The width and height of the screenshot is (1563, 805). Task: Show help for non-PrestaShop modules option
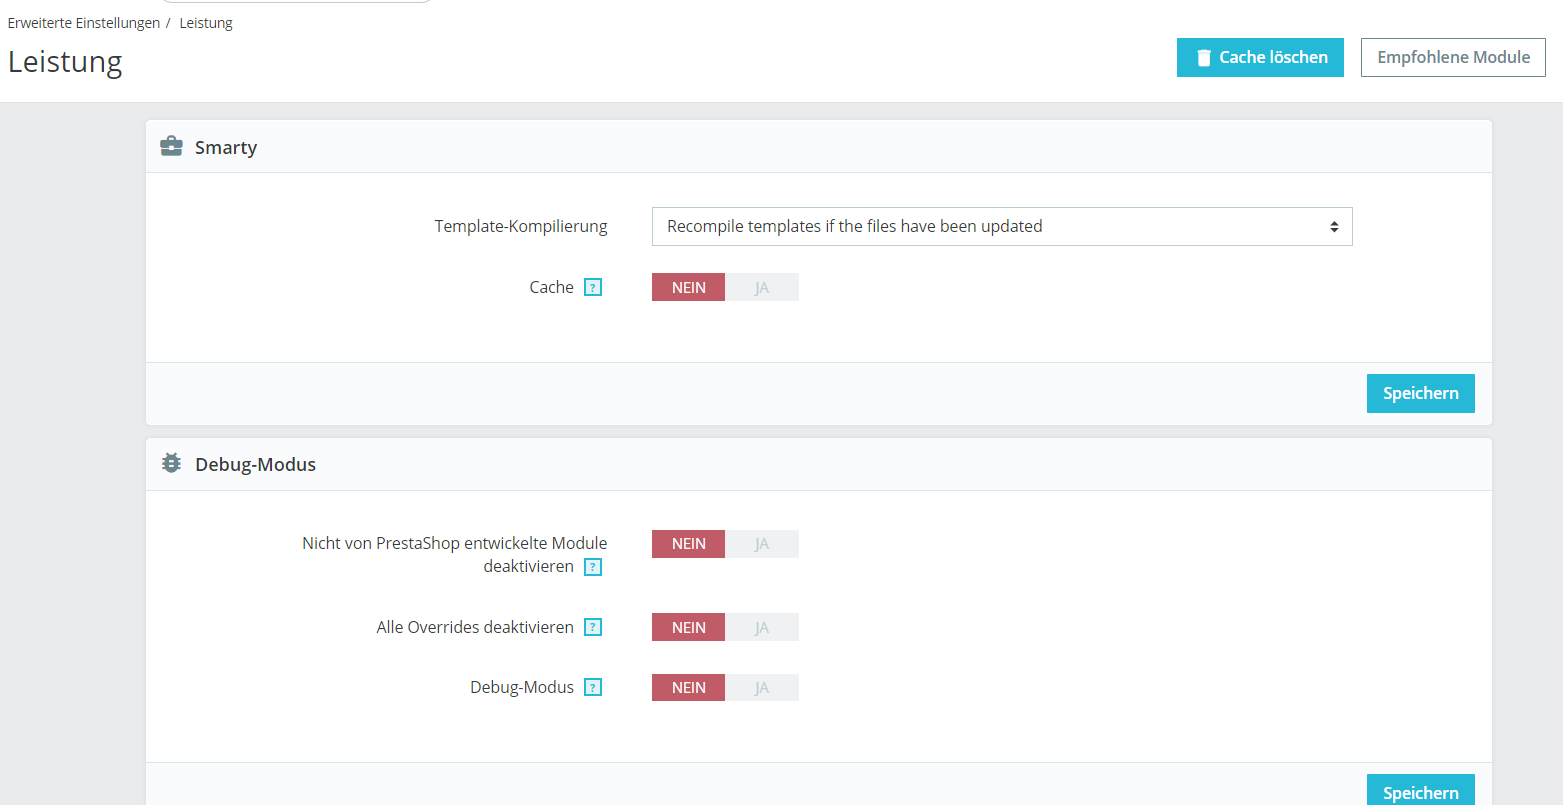coord(593,567)
